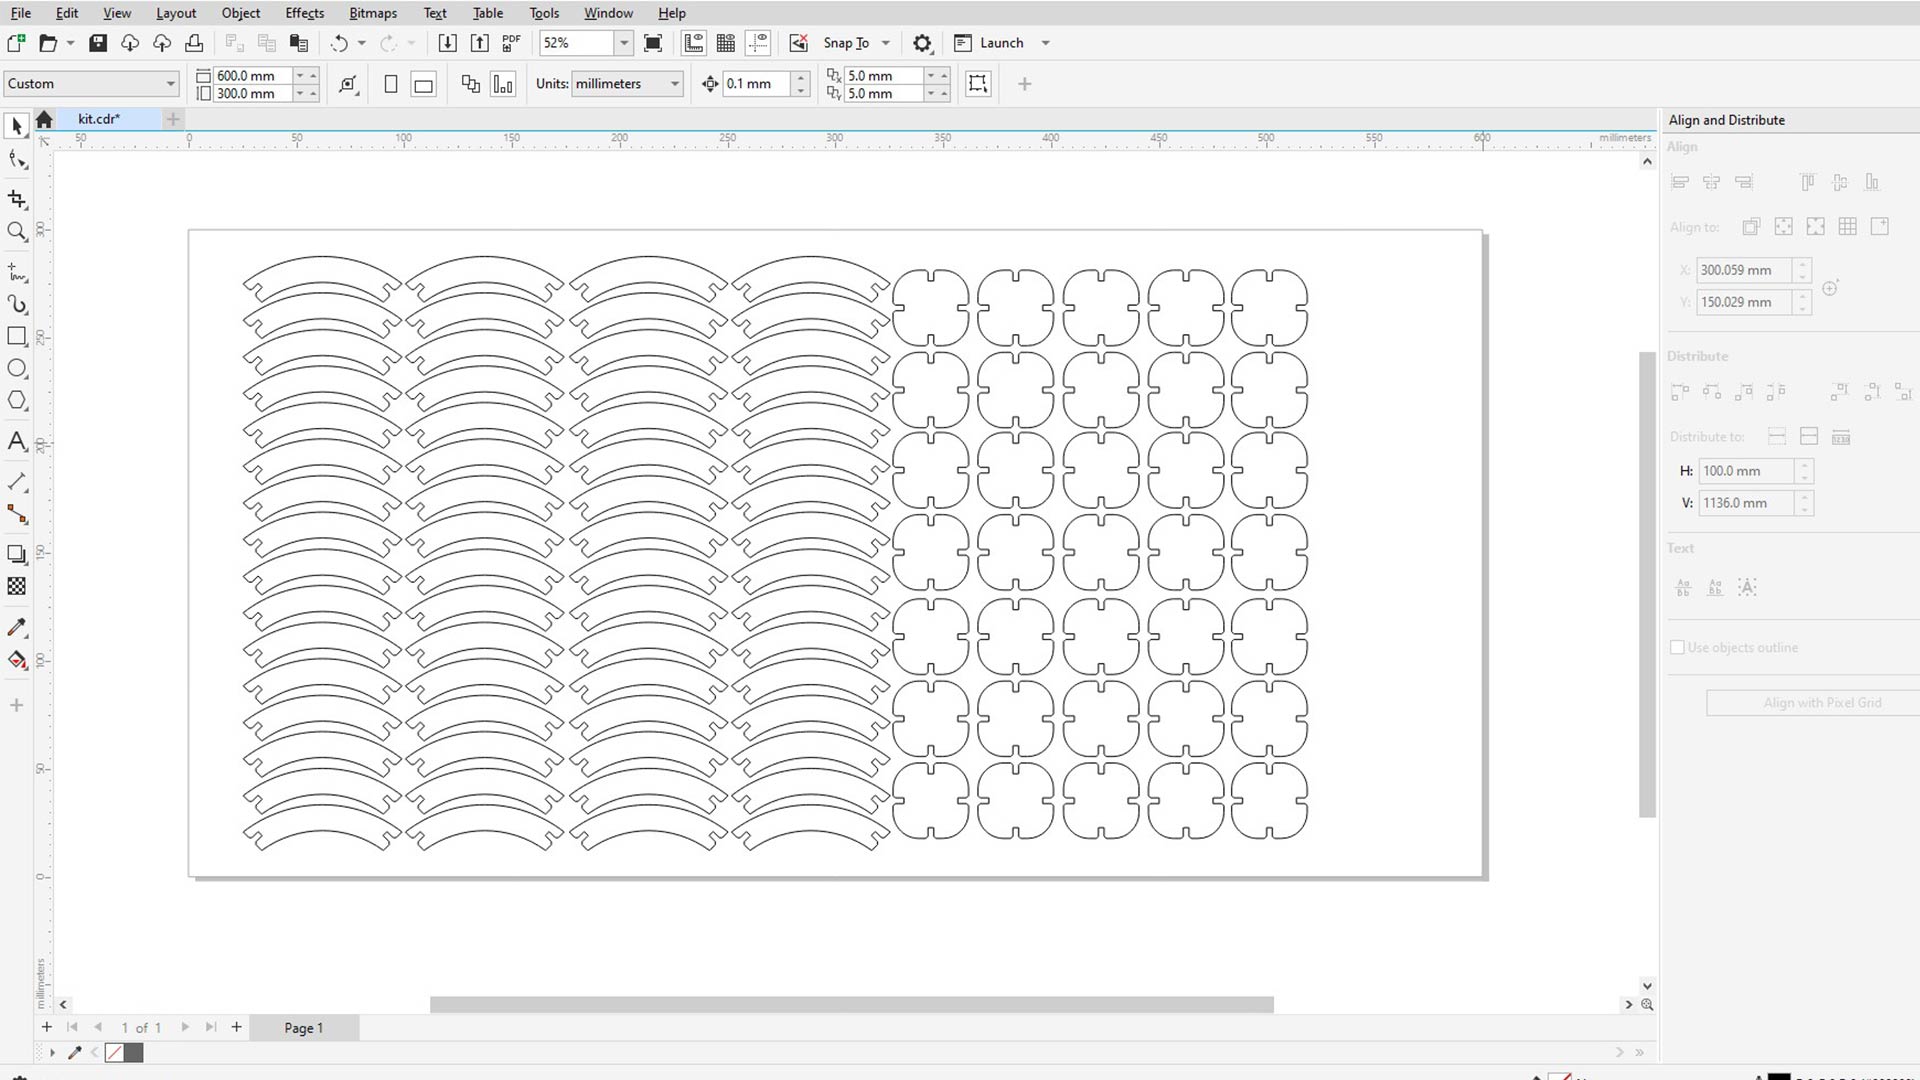Viewport: 1920px width, 1080px height.
Task: Select the Polygon tool
Action: click(17, 400)
